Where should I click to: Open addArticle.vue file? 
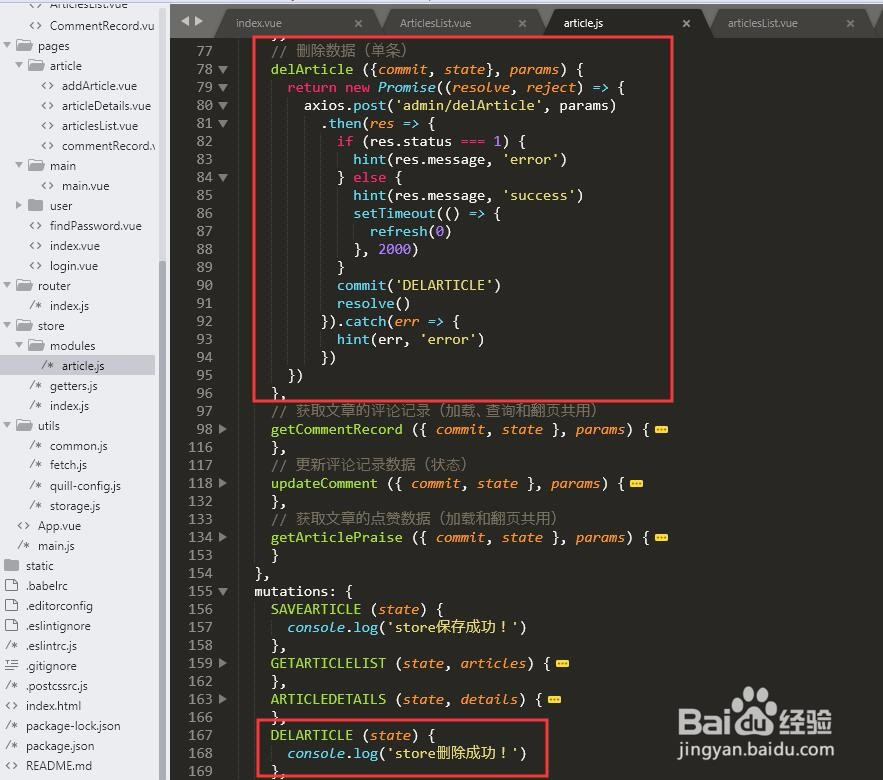[99, 86]
